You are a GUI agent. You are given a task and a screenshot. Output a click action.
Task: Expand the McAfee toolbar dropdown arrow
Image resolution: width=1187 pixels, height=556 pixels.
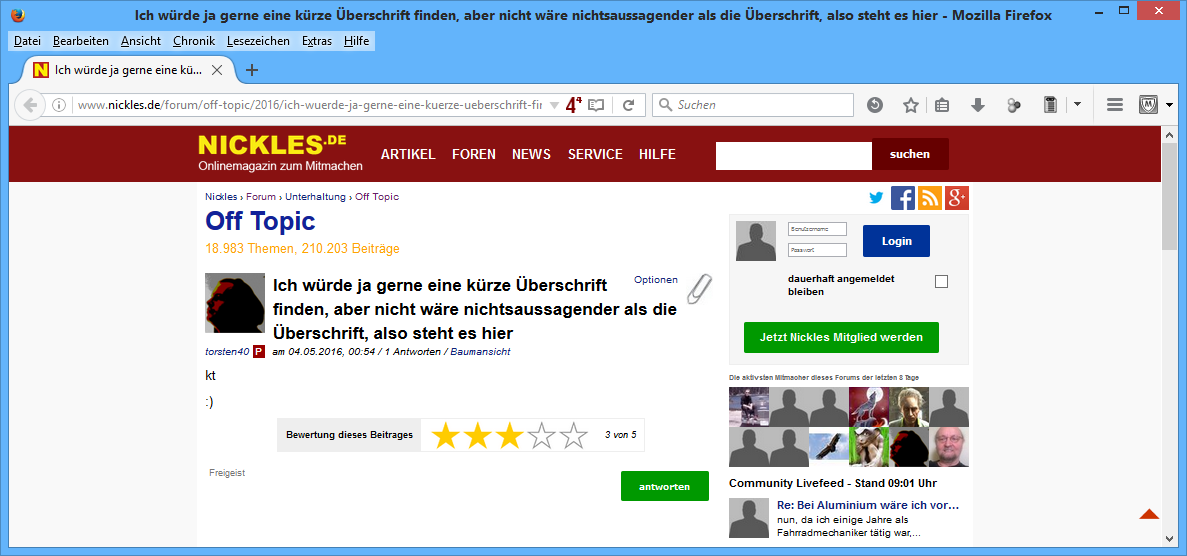click(x=1169, y=105)
